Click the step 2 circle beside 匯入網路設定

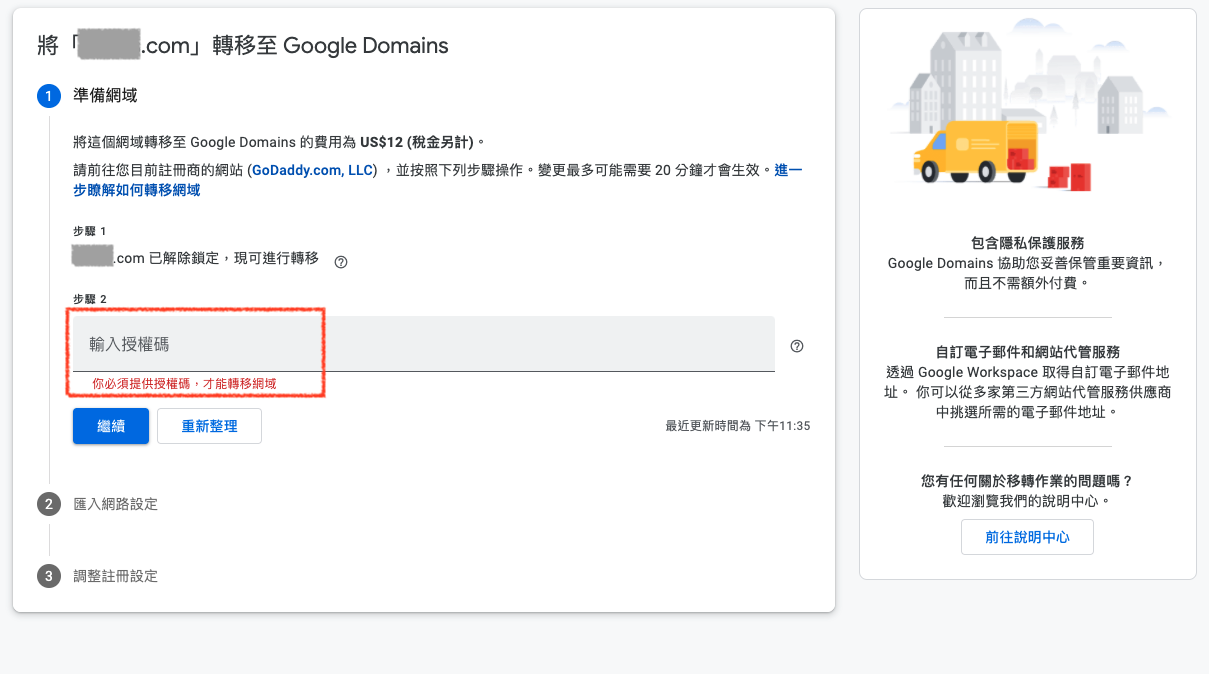point(48,504)
